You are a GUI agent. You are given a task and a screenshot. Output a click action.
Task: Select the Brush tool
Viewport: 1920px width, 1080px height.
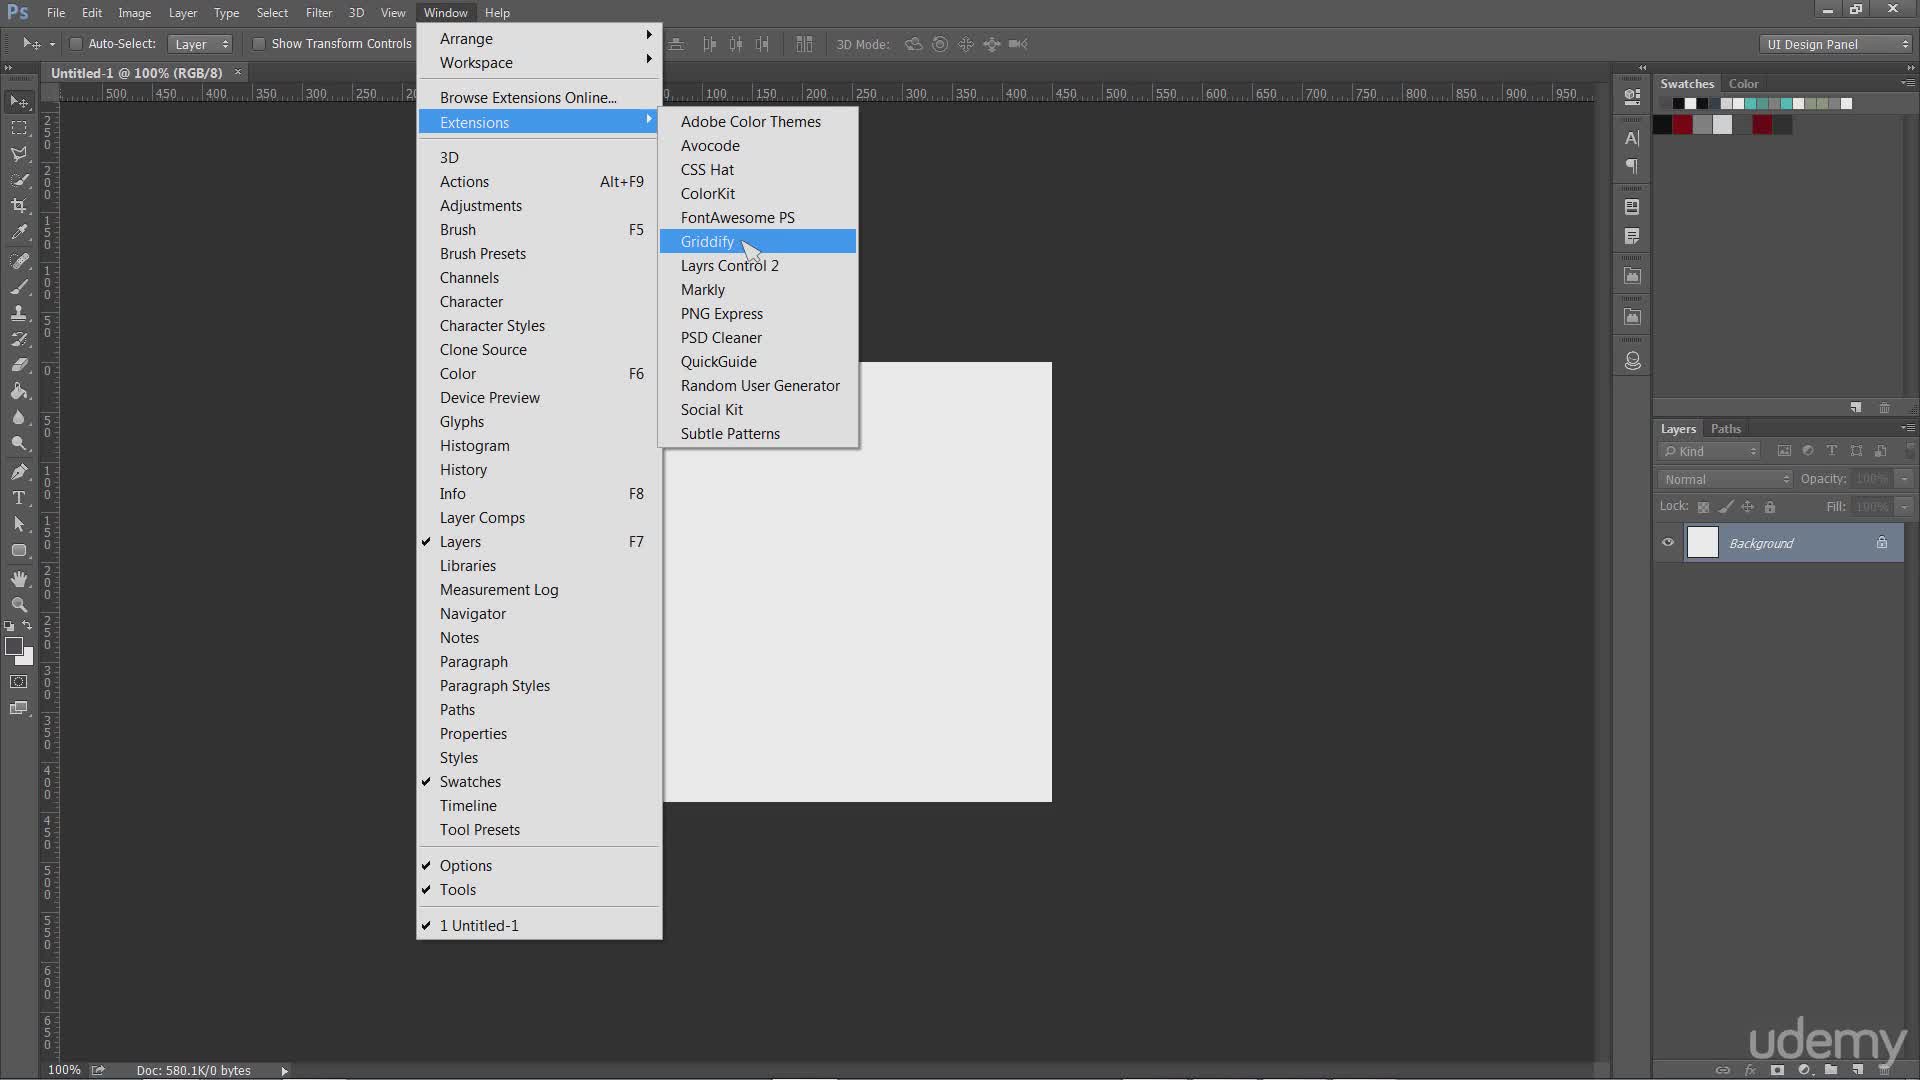[x=19, y=287]
